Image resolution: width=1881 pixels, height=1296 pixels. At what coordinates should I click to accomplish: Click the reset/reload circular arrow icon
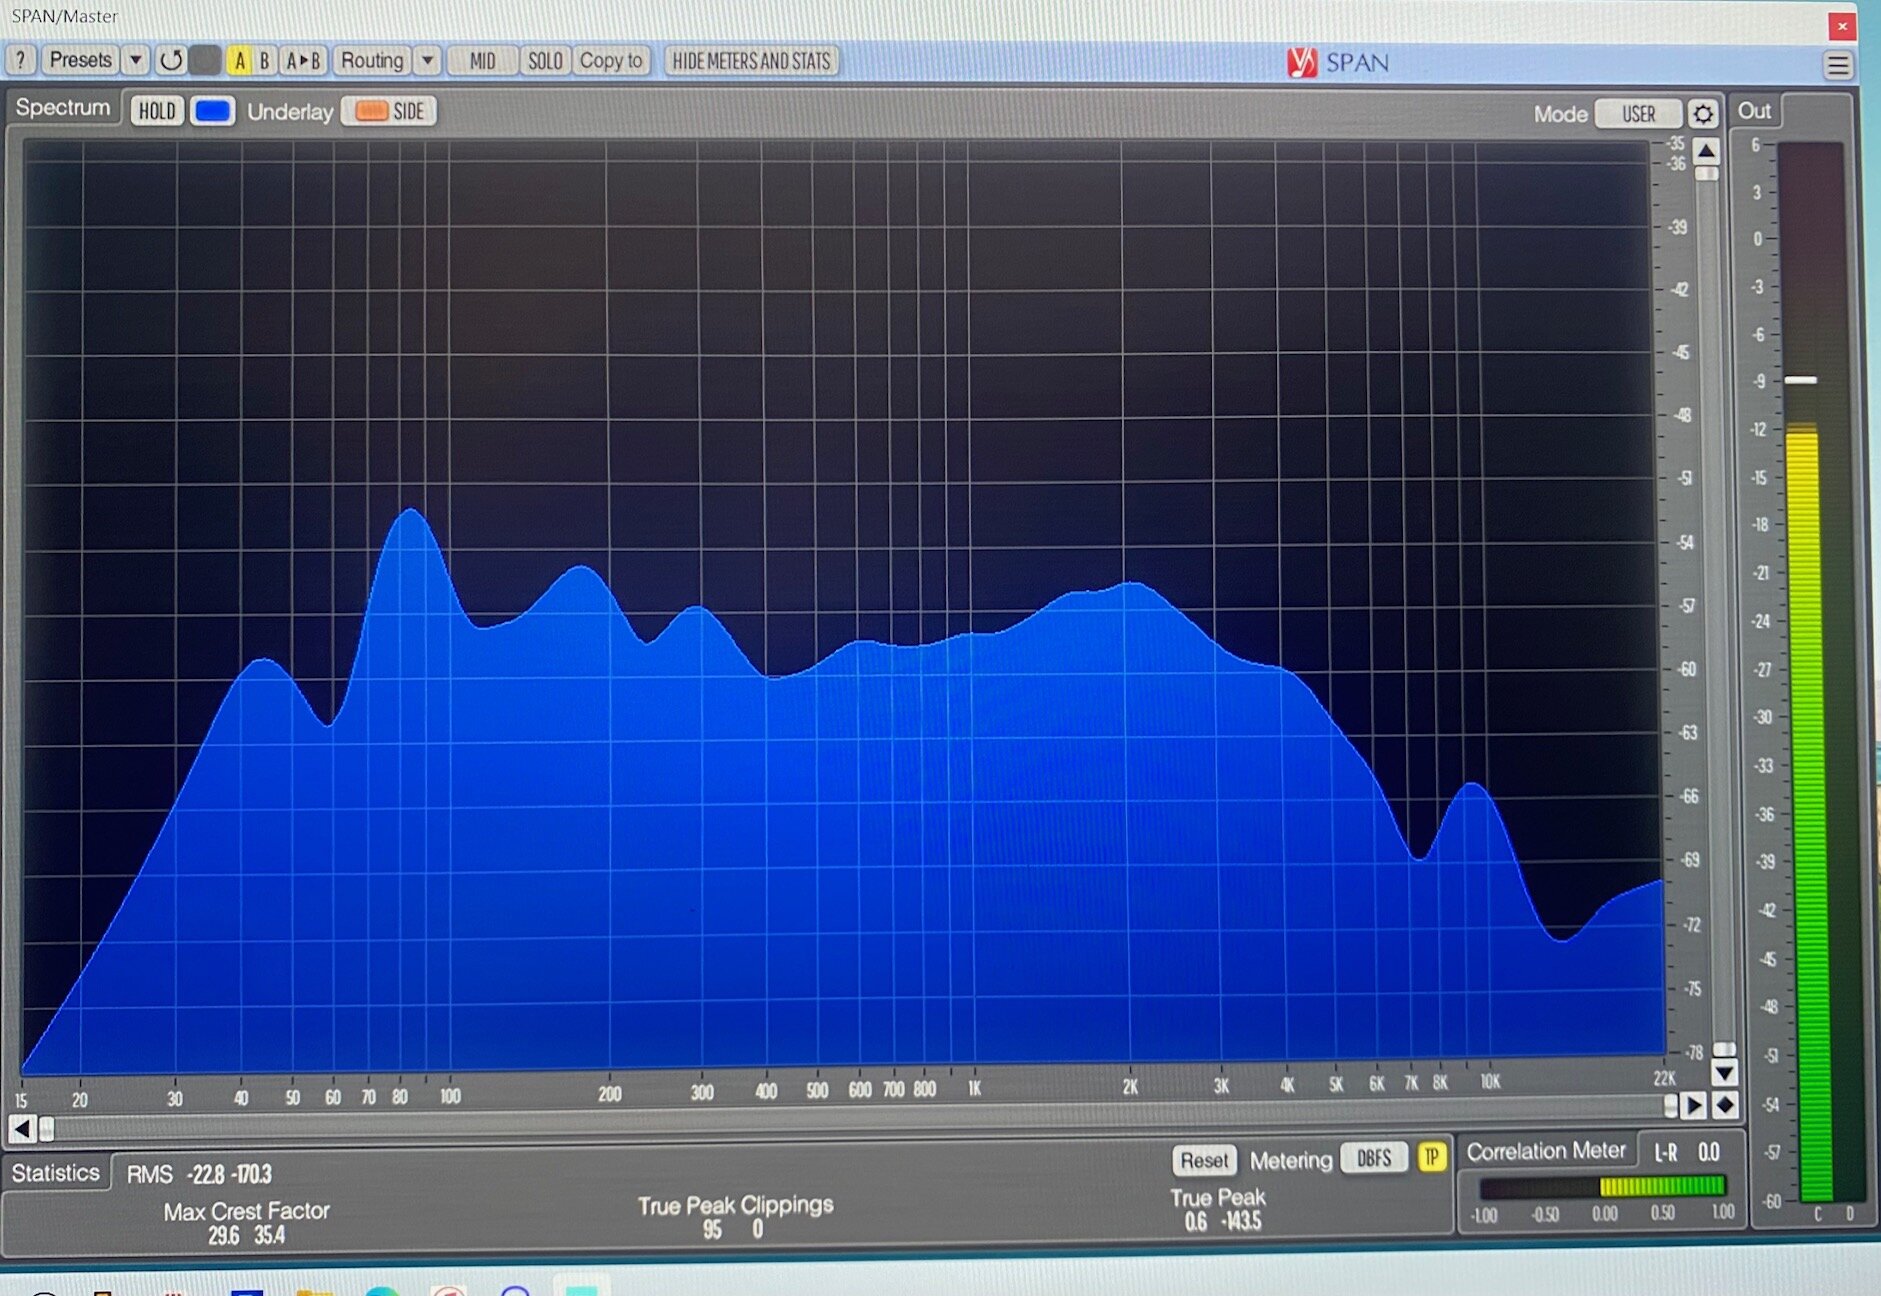click(171, 60)
